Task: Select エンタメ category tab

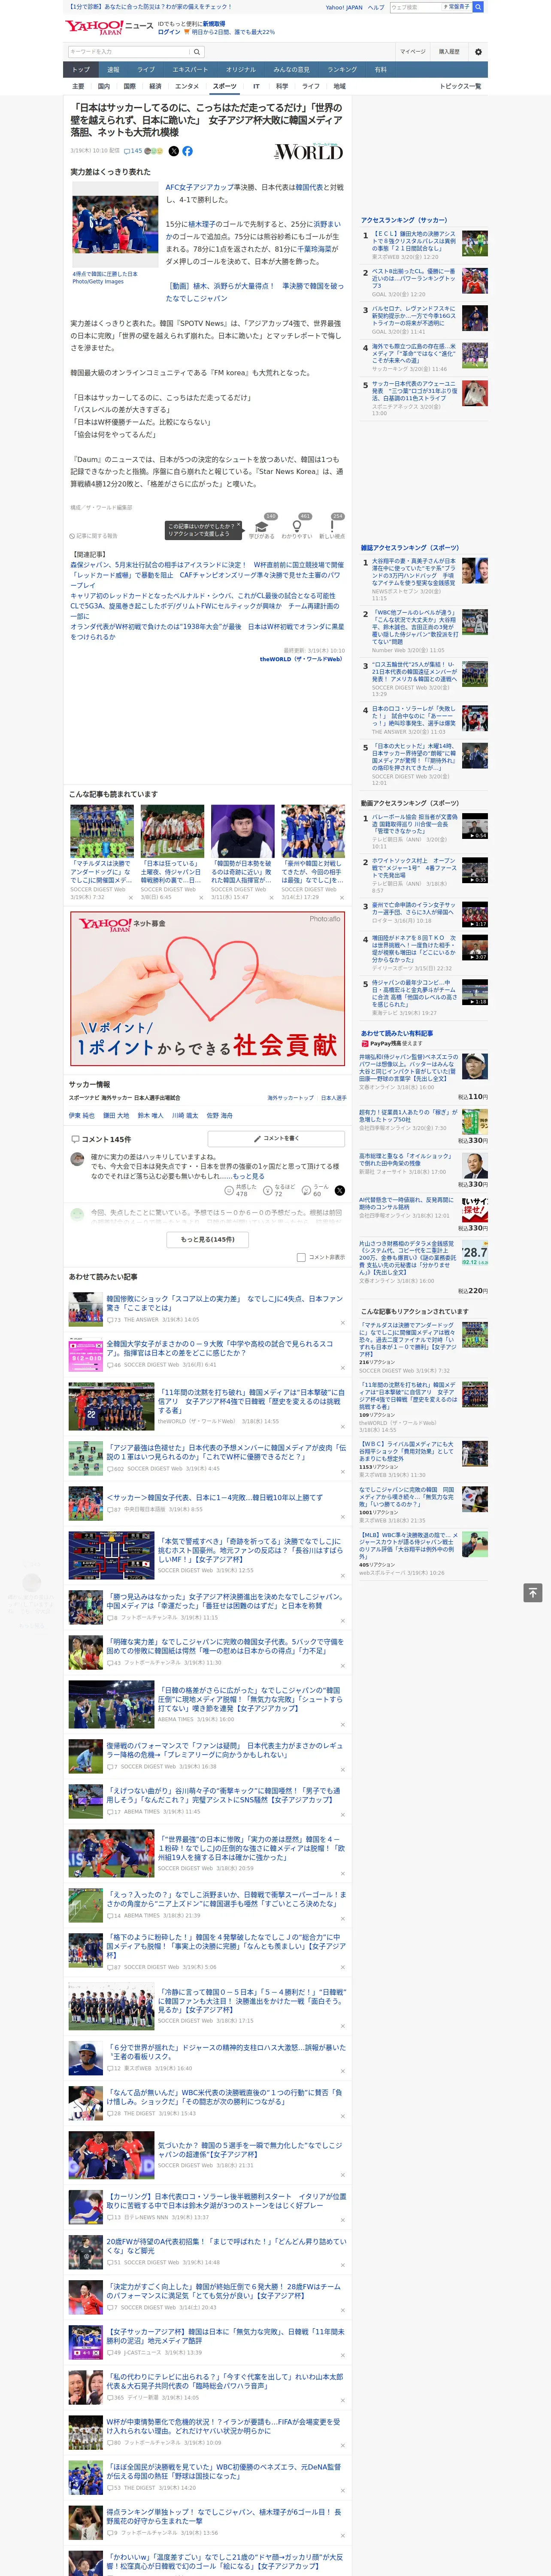Action: click(187, 86)
